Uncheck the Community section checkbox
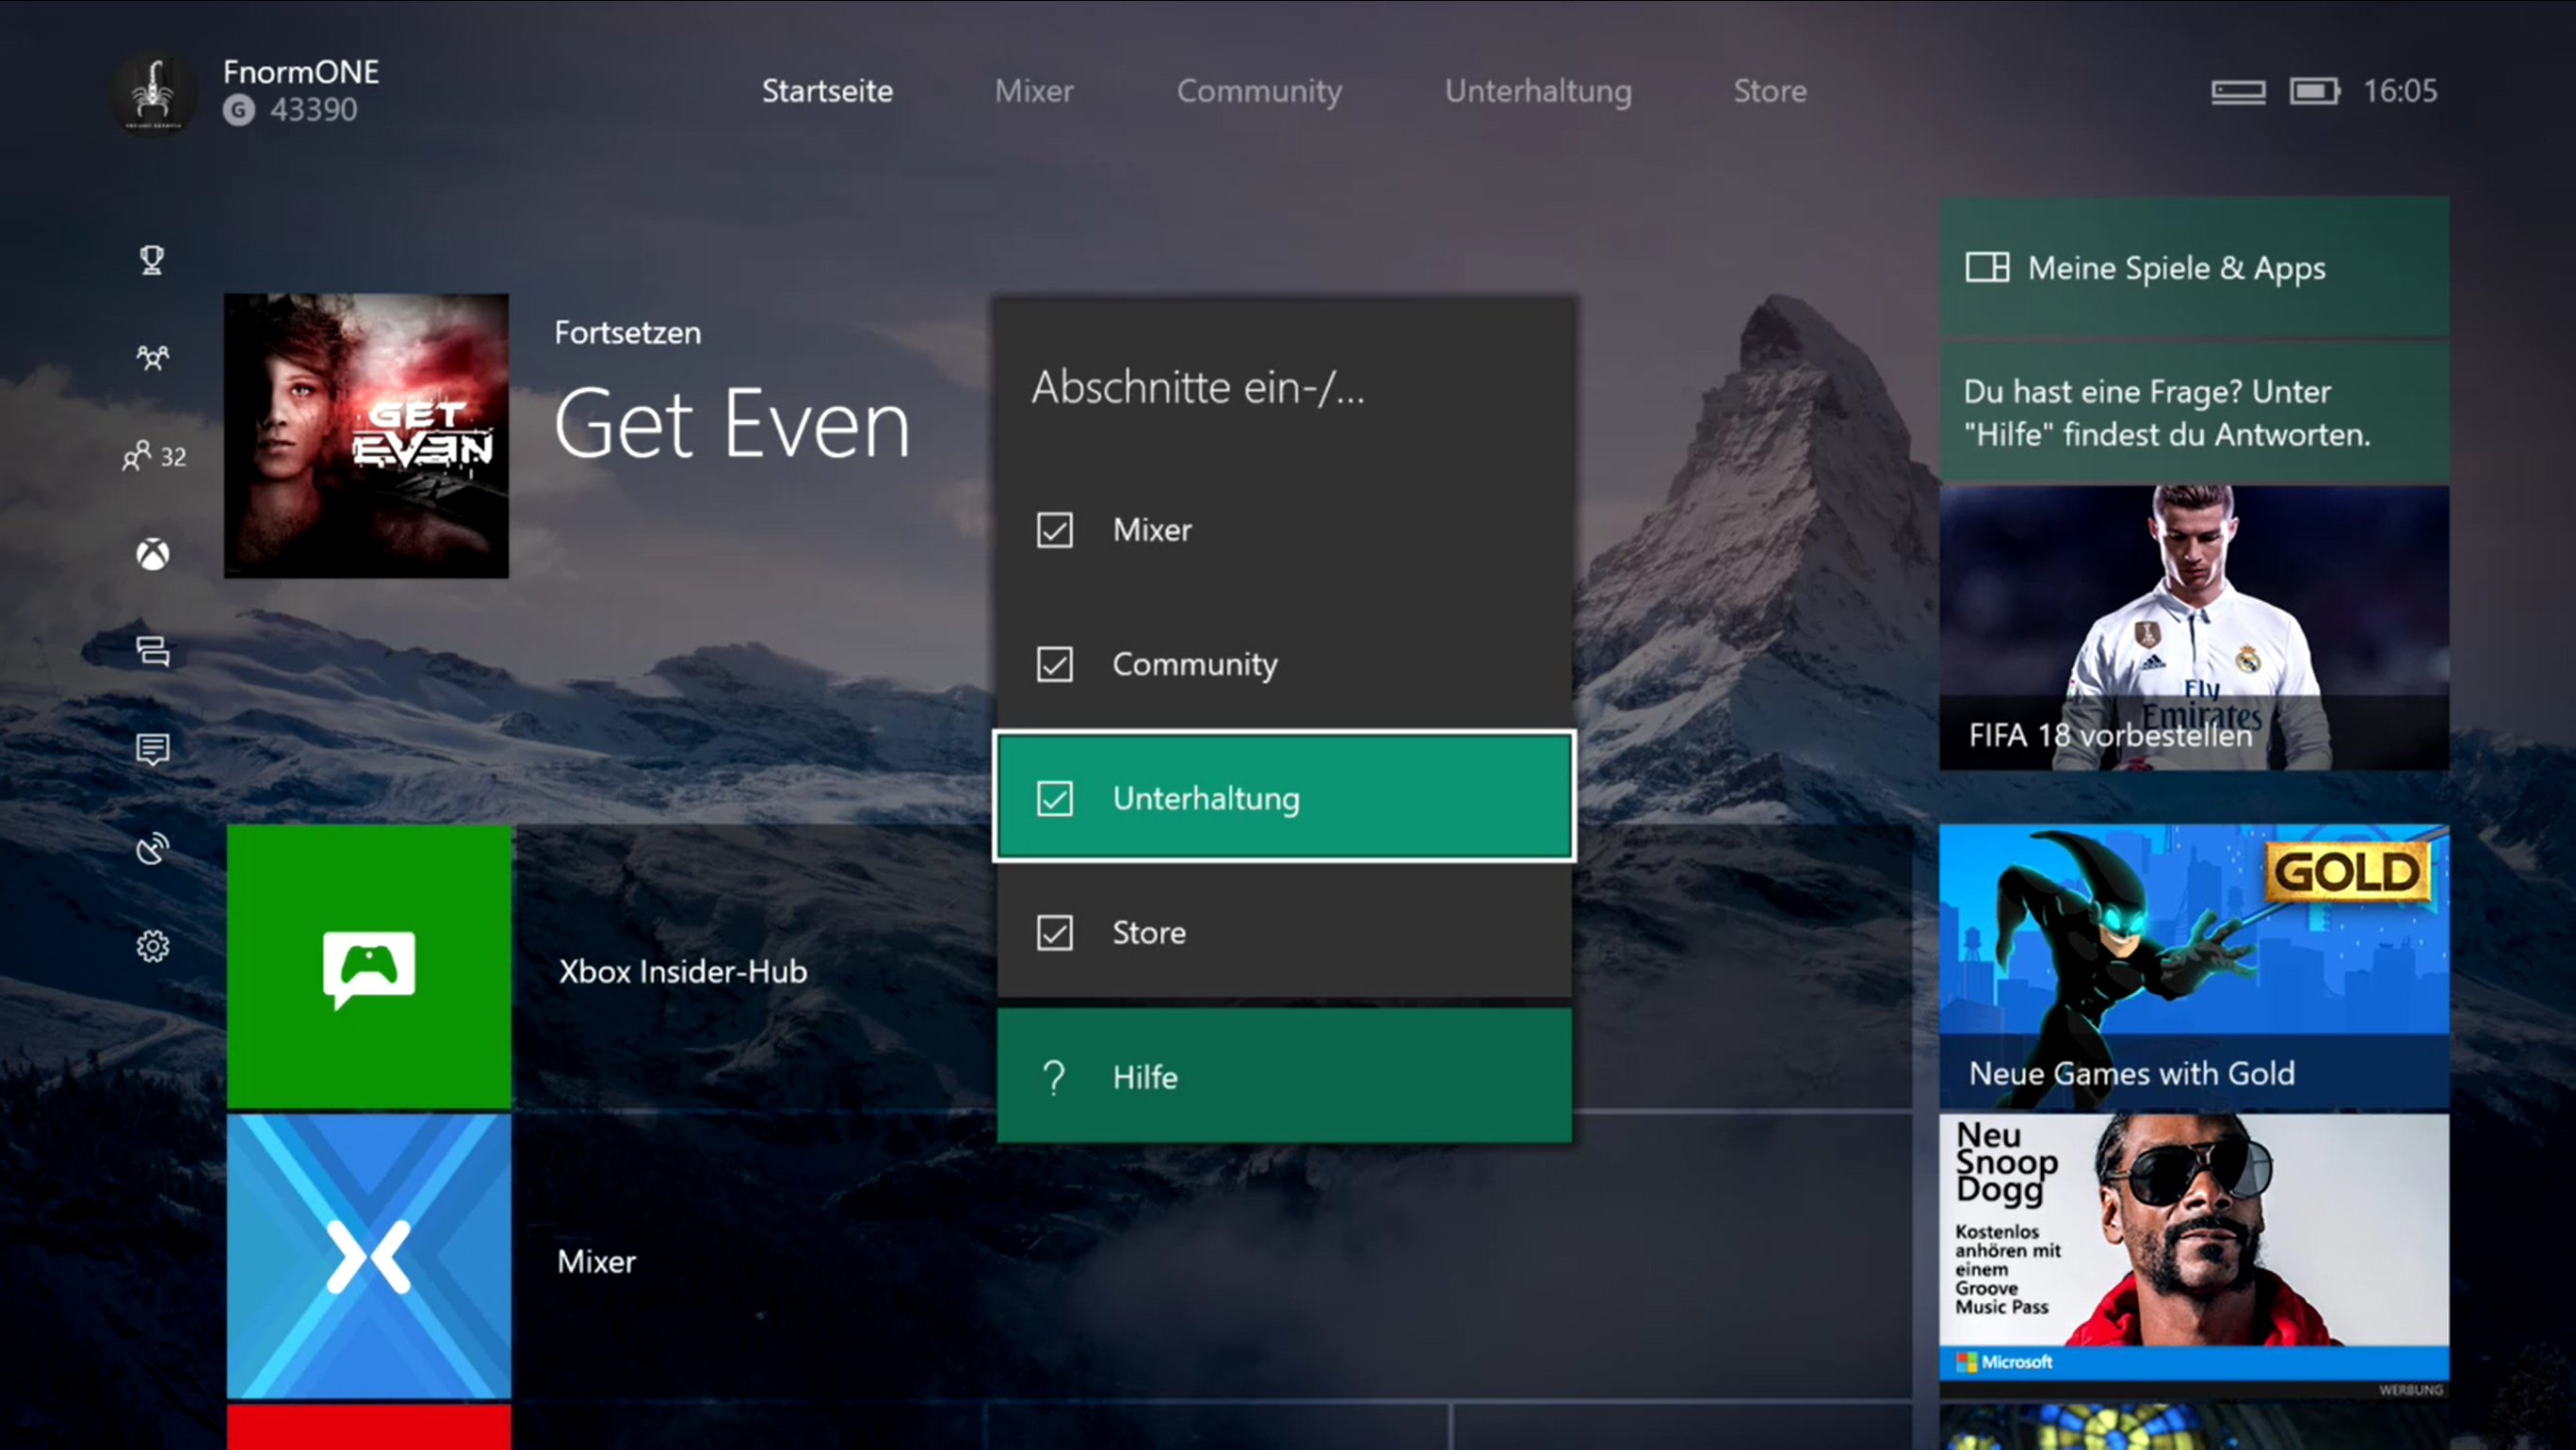 coord(1054,664)
